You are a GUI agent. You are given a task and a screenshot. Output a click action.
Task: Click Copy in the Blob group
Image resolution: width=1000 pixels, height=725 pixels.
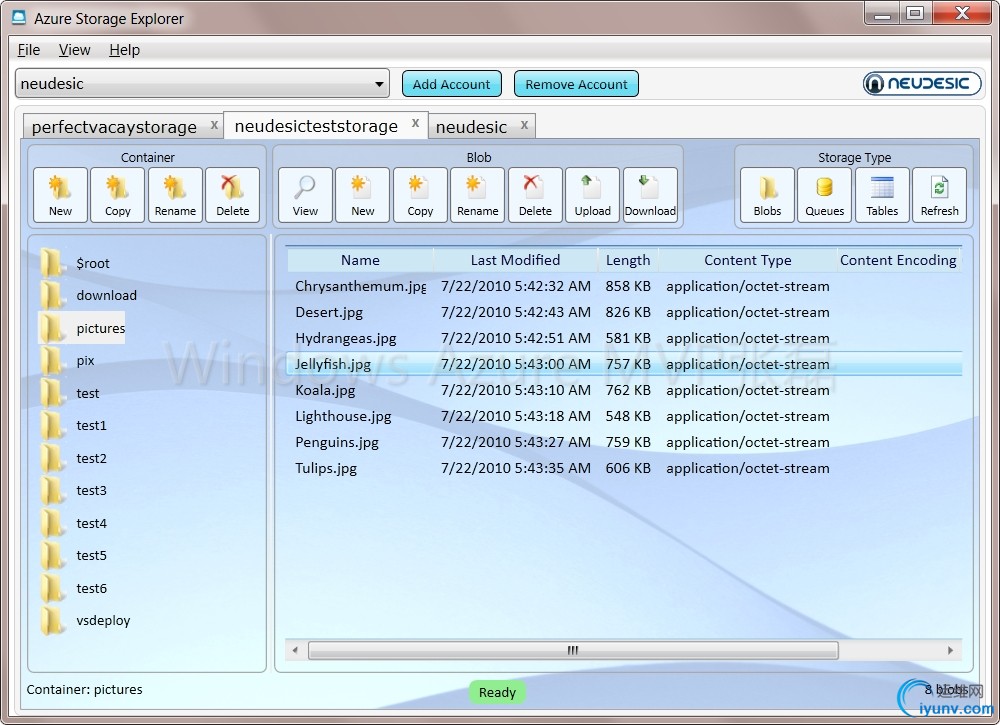[420, 195]
